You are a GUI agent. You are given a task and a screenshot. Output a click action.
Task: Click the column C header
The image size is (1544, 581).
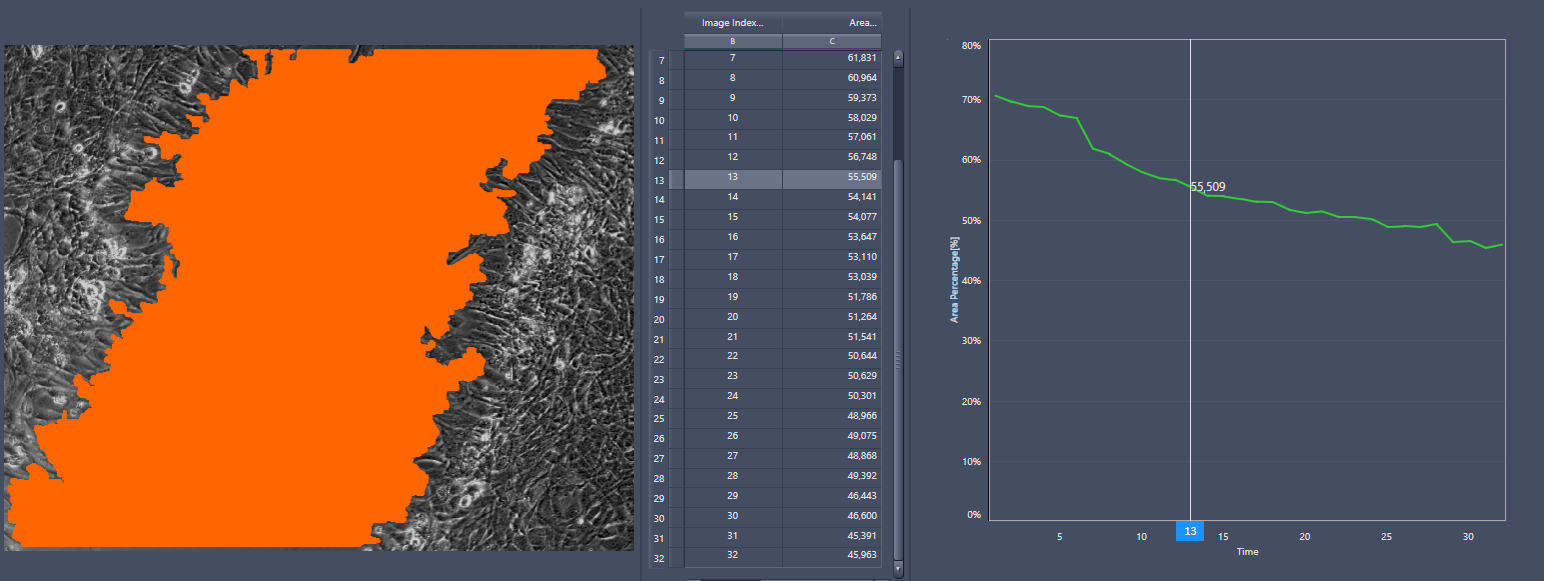coord(831,41)
